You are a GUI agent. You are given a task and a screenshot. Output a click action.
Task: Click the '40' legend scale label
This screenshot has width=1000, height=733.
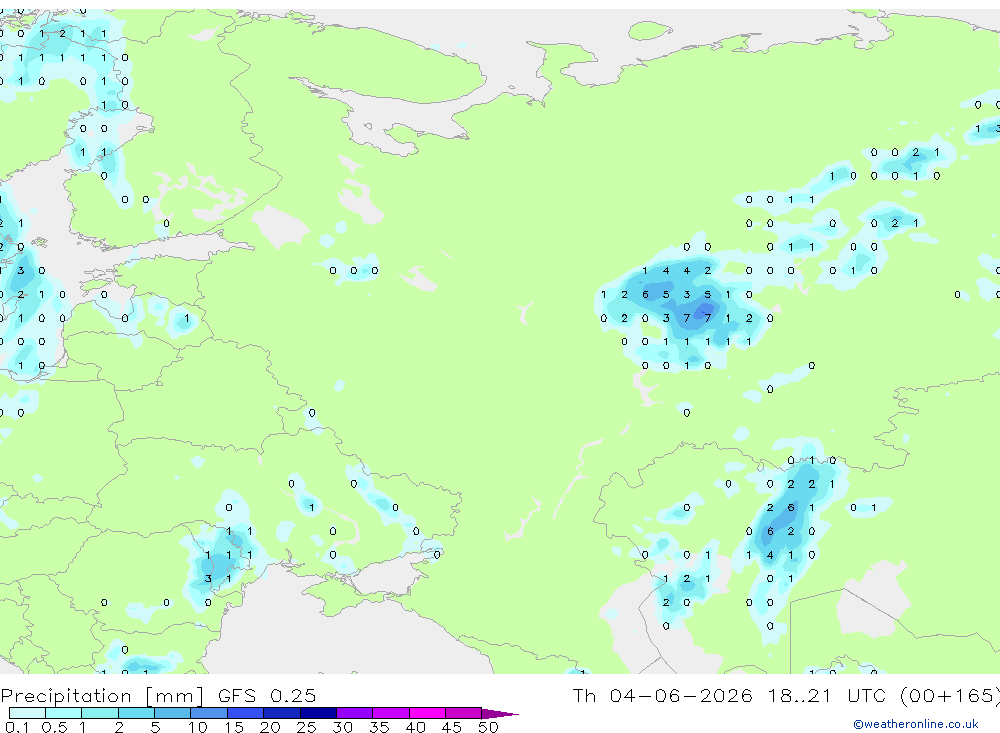pyautogui.click(x=416, y=727)
